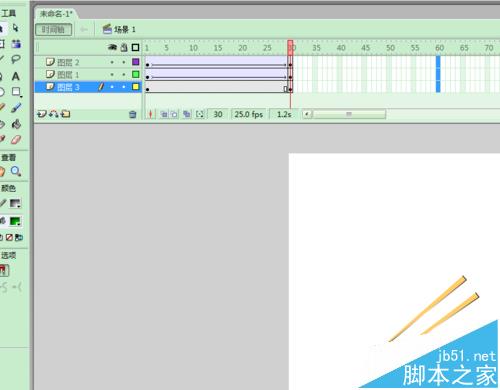Image resolution: width=500 pixels, height=390 pixels.
Task: Click the yellow outline swatch of 图层 3
Action: (136, 87)
